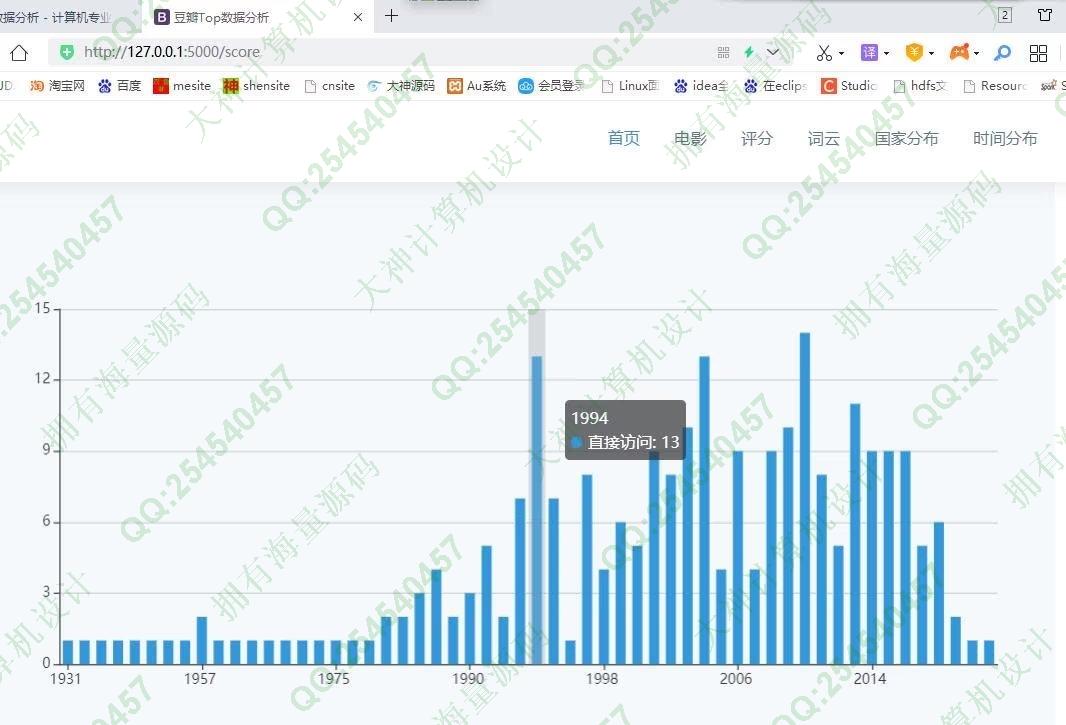Open the translate dropdown arrow
Viewport: 1066px width, 725px height.
[887, 53]
